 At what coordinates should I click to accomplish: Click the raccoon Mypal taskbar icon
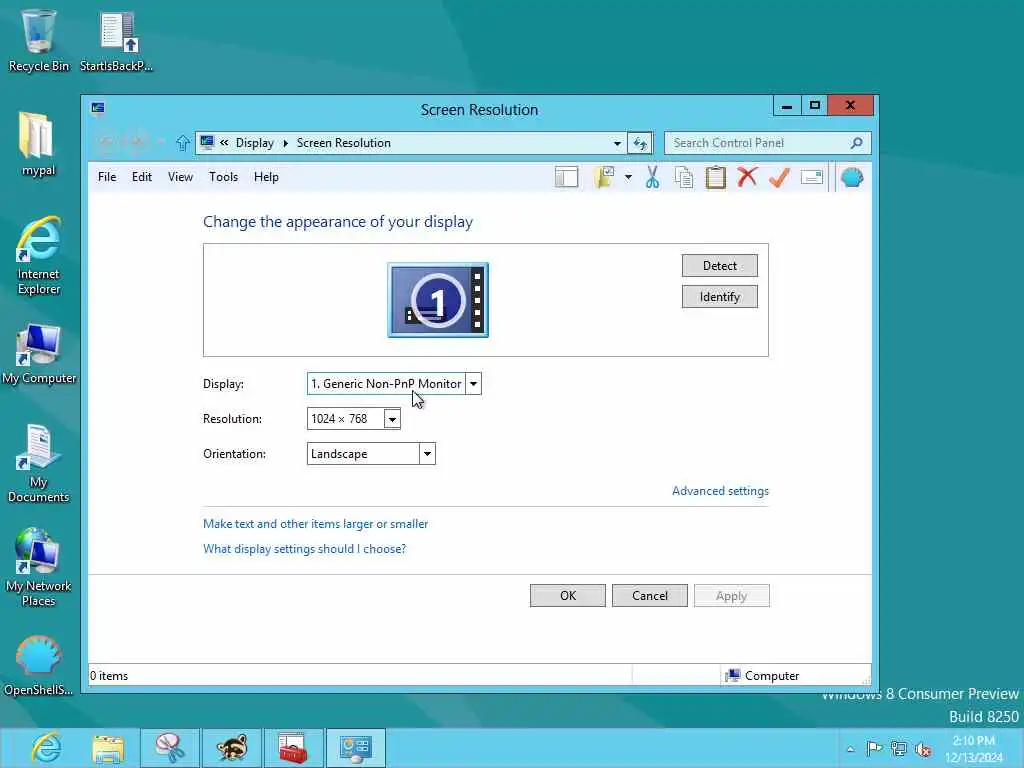click(232, 748)
